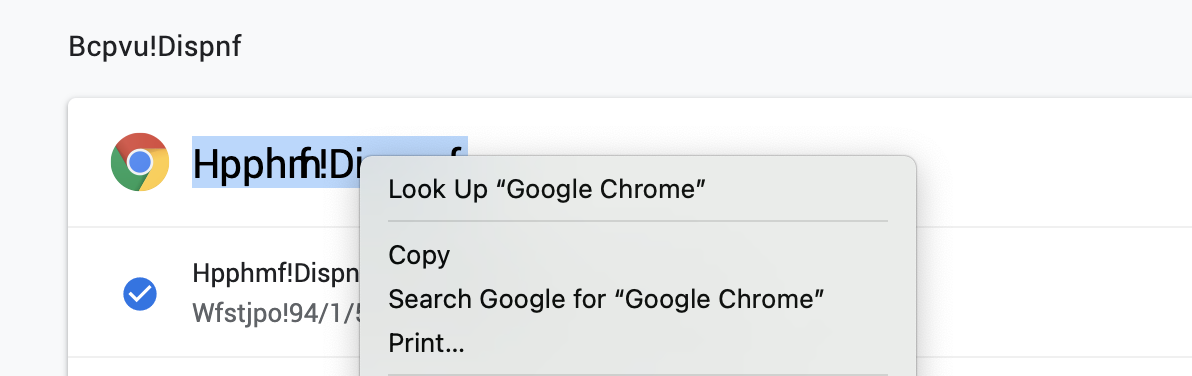Image resolution: width=1192 pixels, height=376 pixels.
Task: Click the empty menu padding above Look Up entry
Action: (x=638, y=165)
